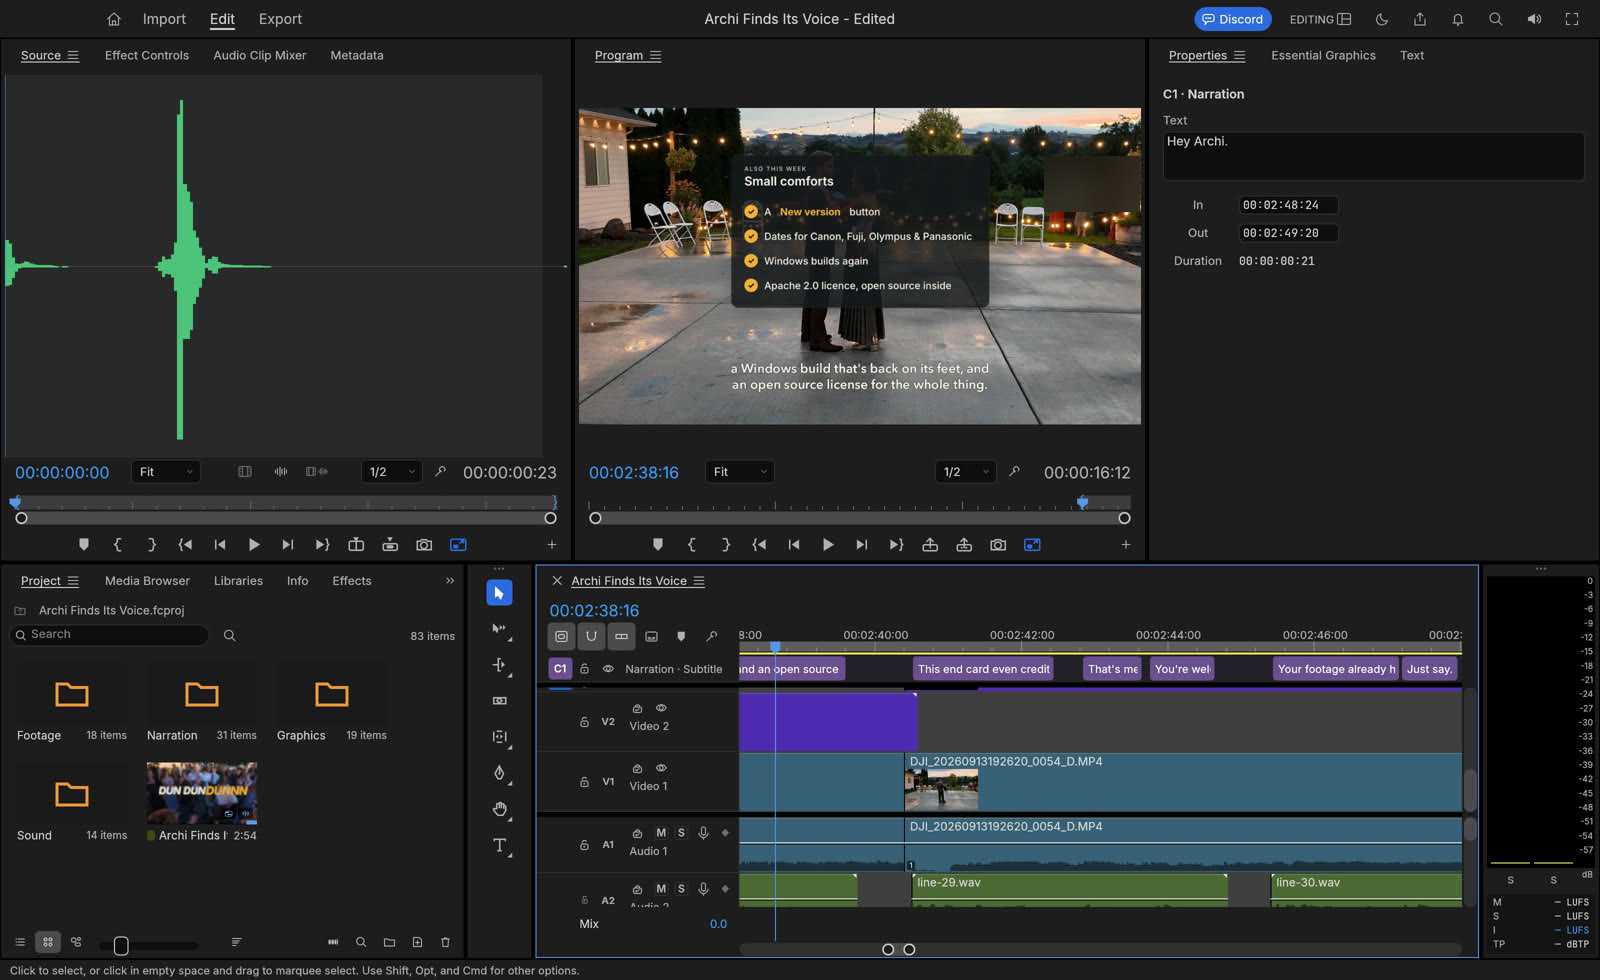
Task: Go to the Export workspace
Action: pyautogui.click(x=280, y=19)
